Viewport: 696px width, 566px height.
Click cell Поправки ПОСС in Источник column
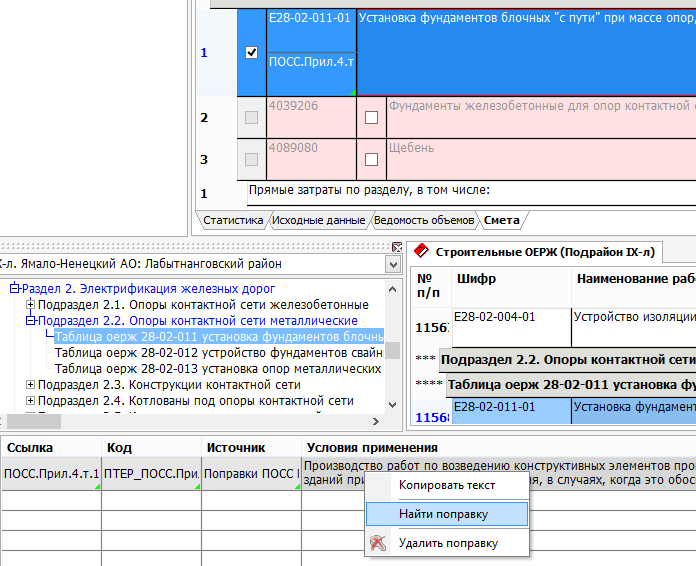[251, 474]
